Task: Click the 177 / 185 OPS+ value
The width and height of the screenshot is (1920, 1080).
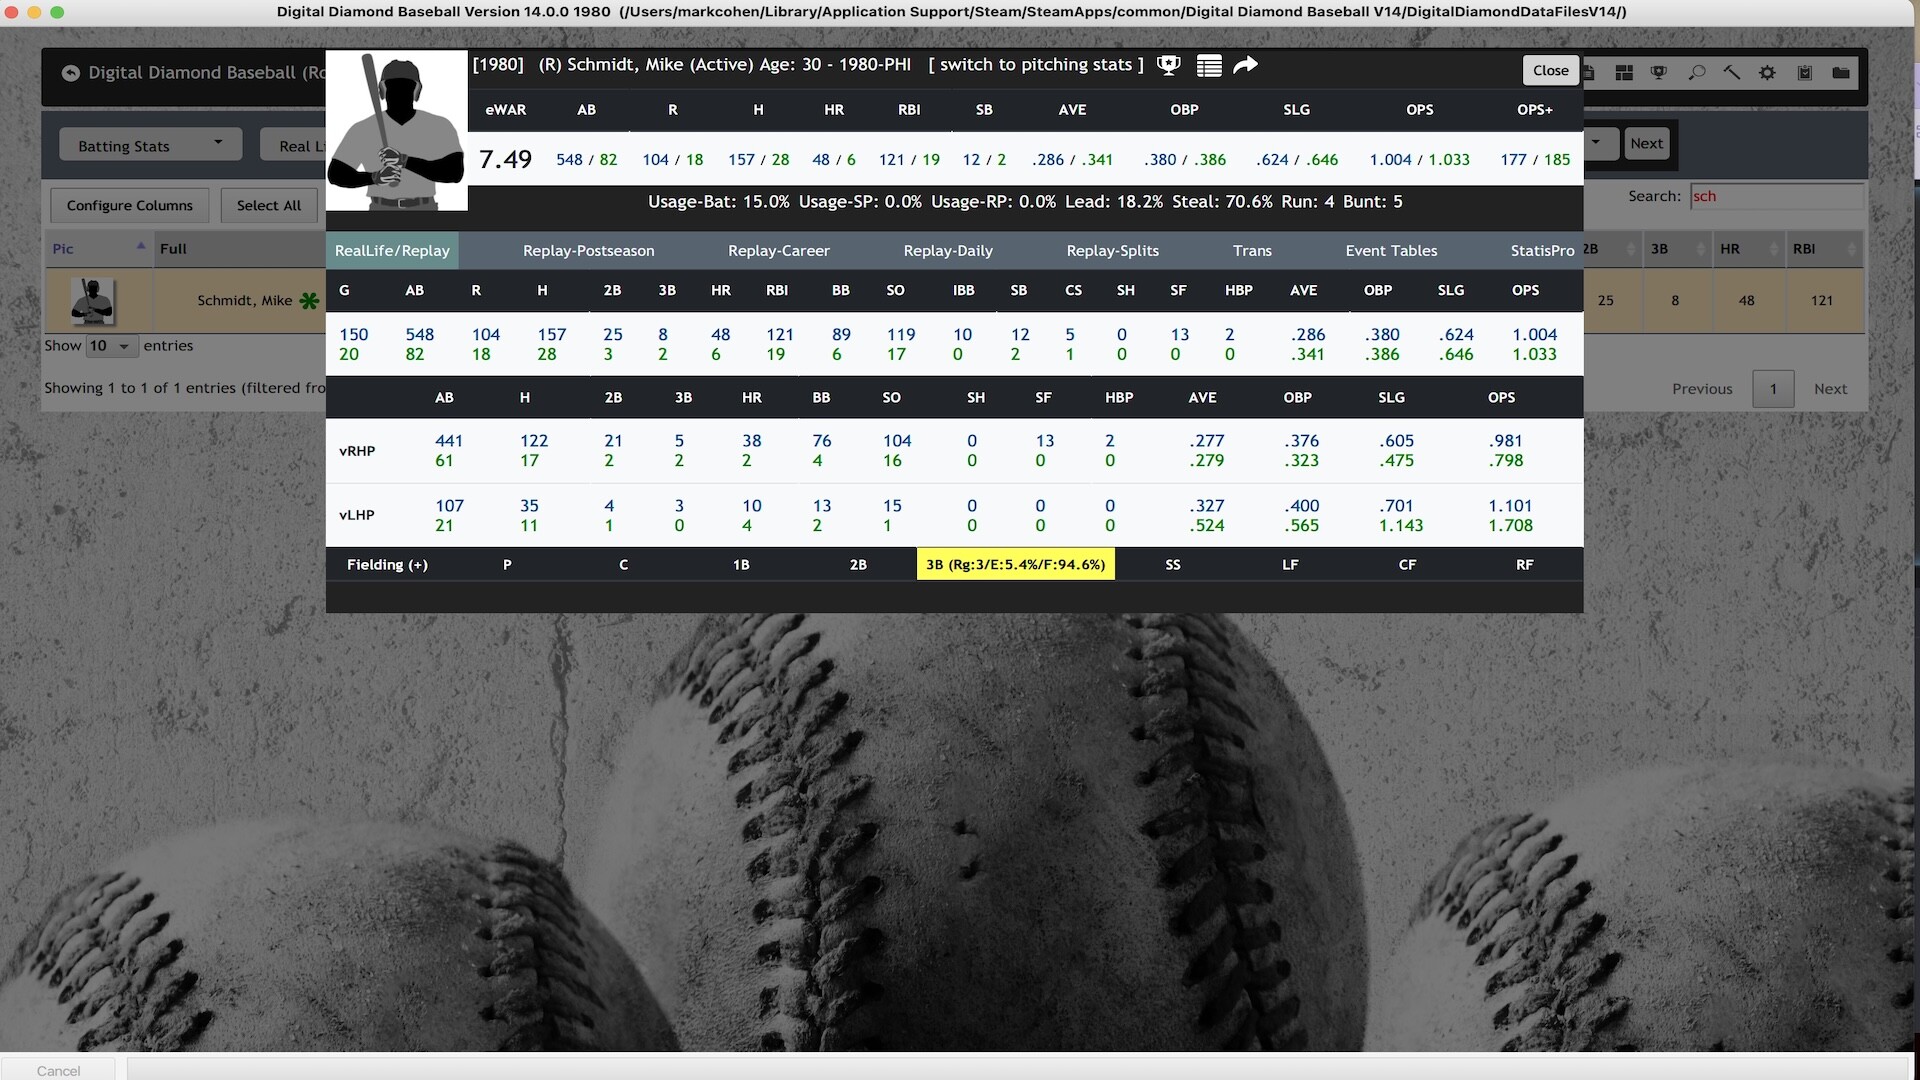Action: tap(1534, 160)
